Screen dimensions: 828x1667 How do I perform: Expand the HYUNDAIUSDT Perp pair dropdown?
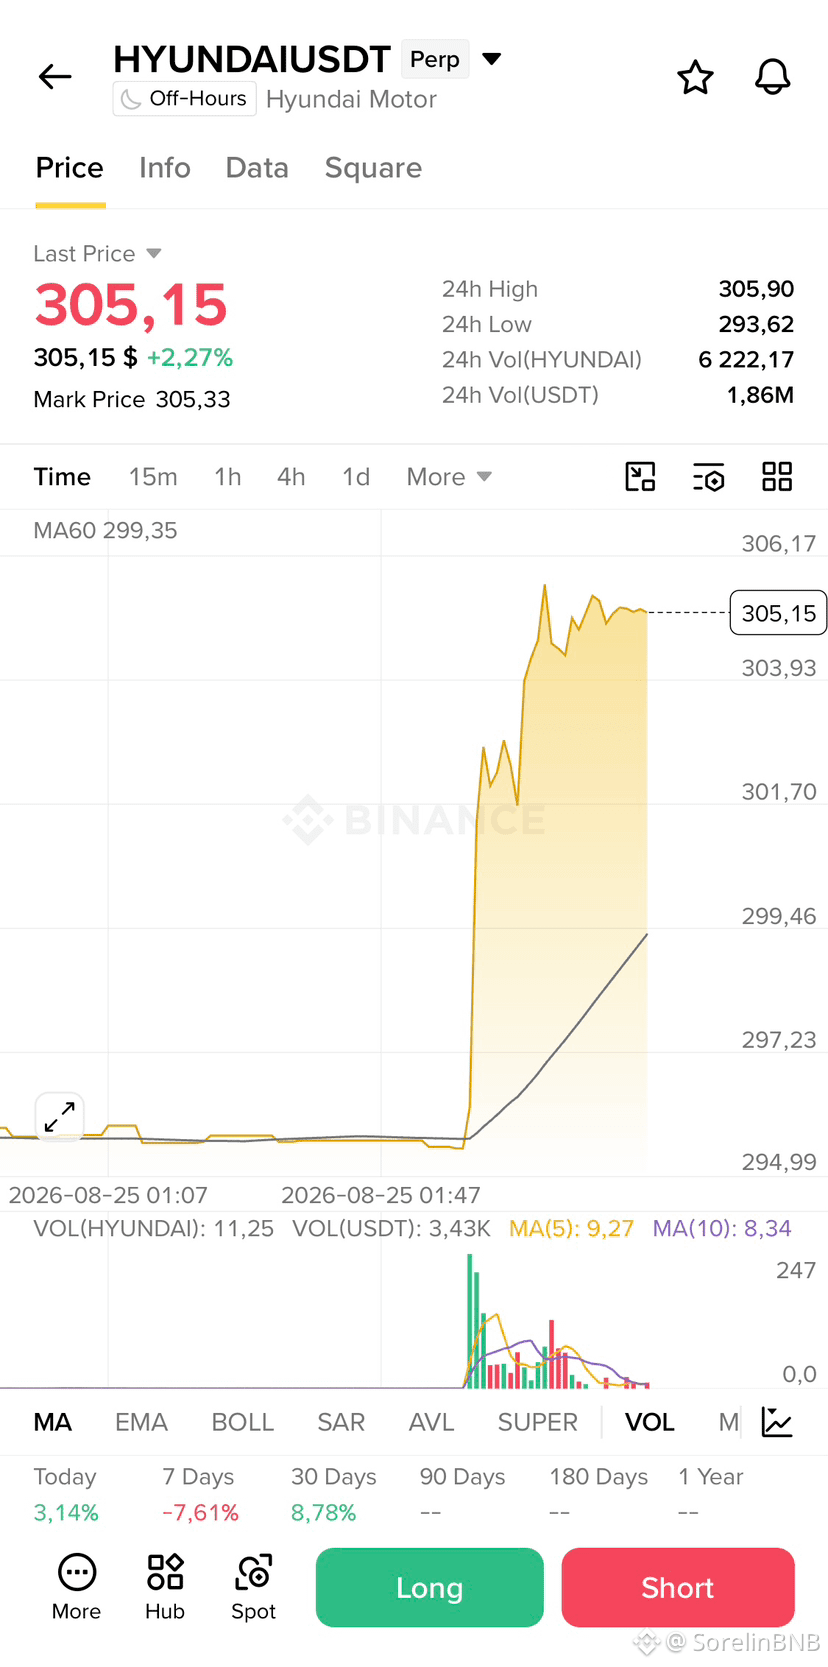click(492, 59)
